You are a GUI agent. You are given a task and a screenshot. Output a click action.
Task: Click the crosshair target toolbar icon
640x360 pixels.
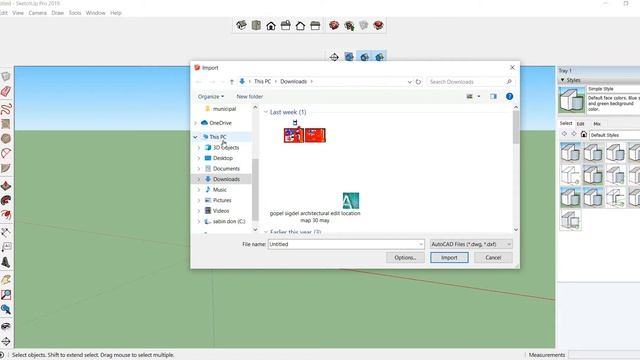point(334,57)
